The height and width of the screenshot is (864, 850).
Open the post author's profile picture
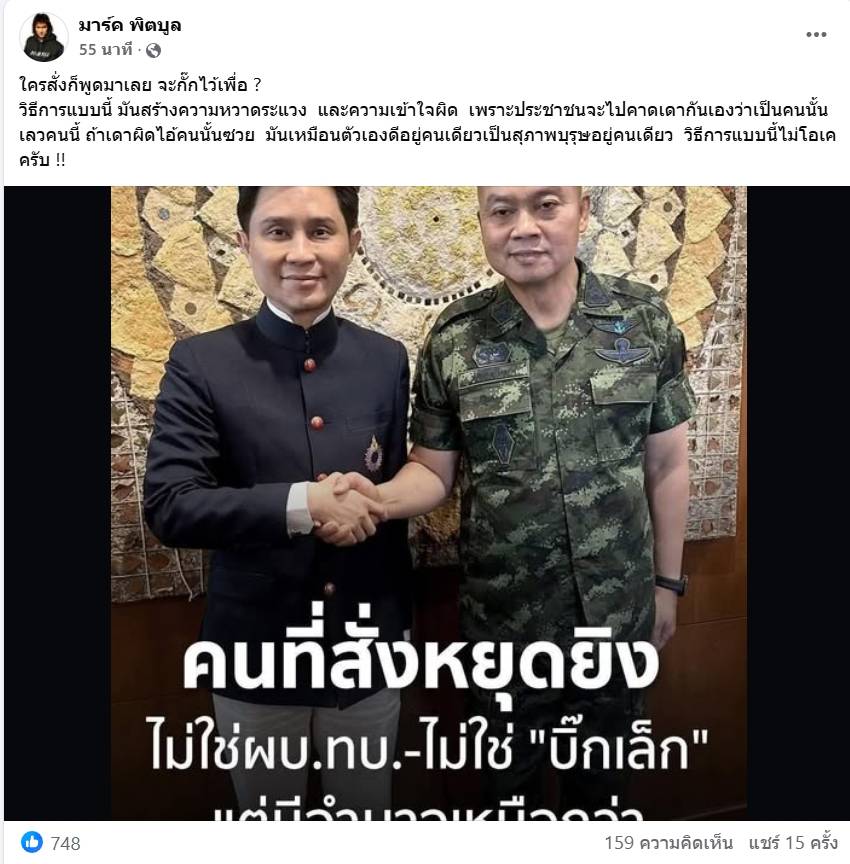pos(44,37)
